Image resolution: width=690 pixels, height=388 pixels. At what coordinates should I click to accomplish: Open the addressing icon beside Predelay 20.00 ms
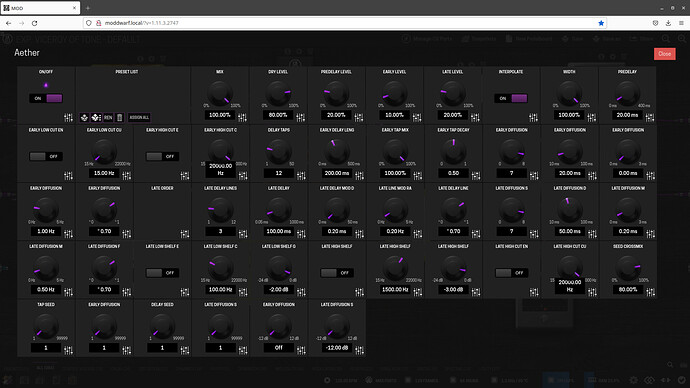pos(650,117)
